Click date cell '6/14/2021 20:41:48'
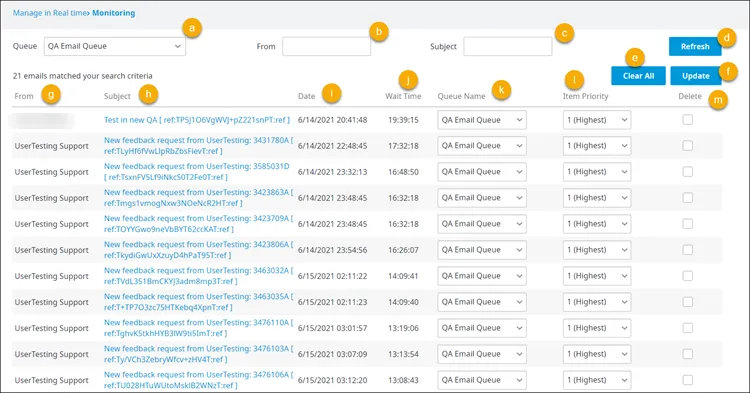The height and width of the screenshot is (393, 750). pos(332,120)
